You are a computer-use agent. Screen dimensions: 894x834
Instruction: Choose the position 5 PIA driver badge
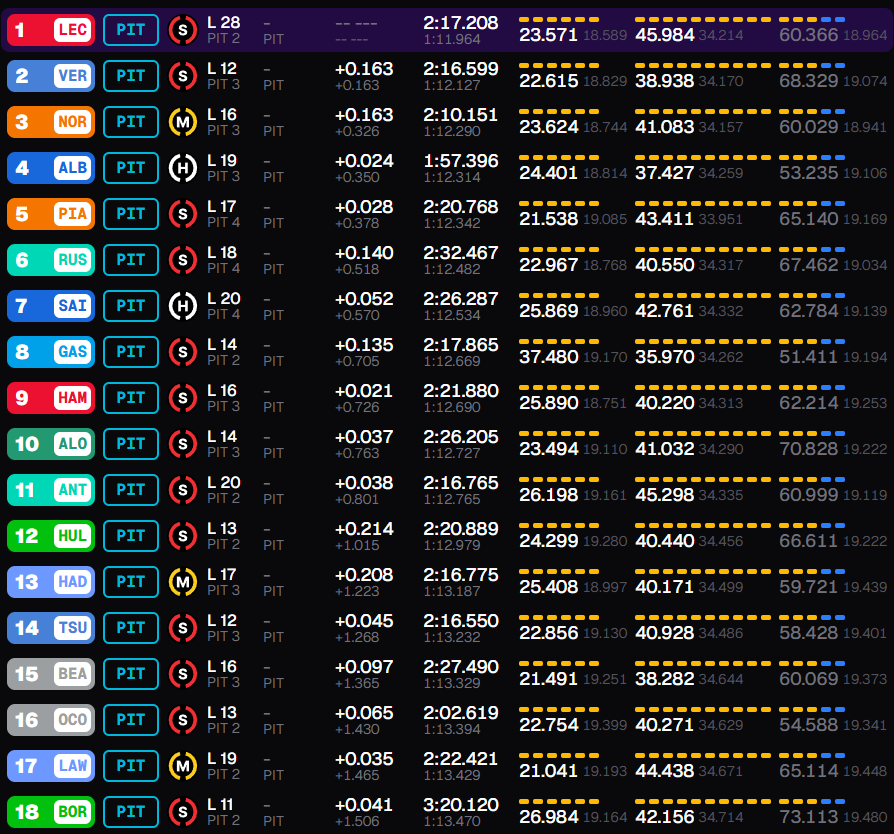(x=51, y=214)
